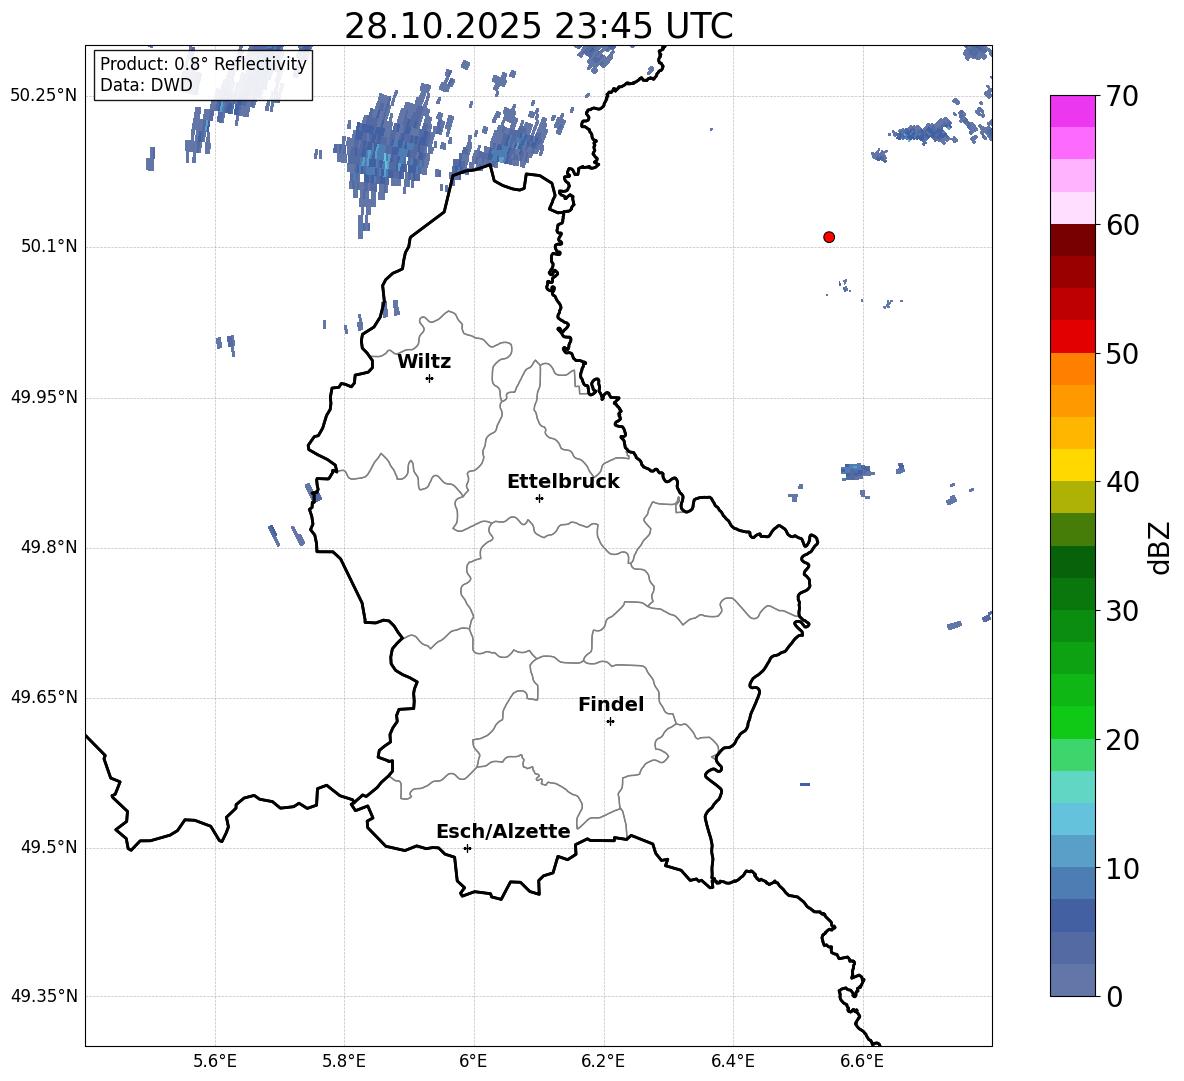Click the 20 value on the colorbar
This screenshot has width=1184, height=1081.
tap(1121, 740)
